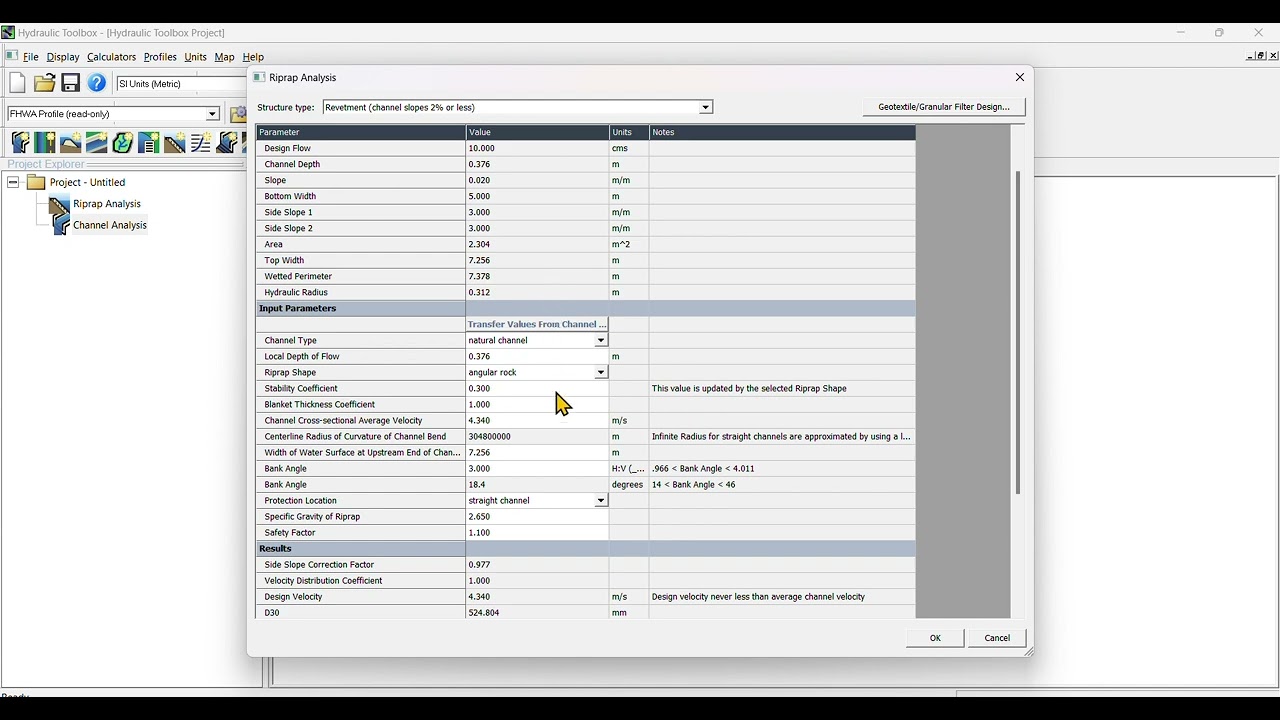
Task: Launch the watershed Rational Method calculator icon
Action: 123,143
